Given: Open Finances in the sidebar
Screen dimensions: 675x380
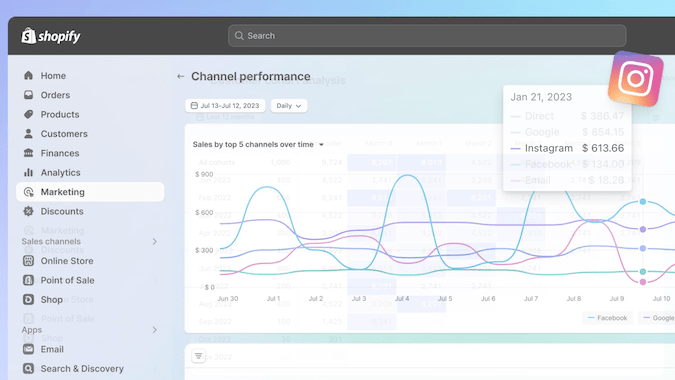Looking at the screenshot, I should [60, 153].
